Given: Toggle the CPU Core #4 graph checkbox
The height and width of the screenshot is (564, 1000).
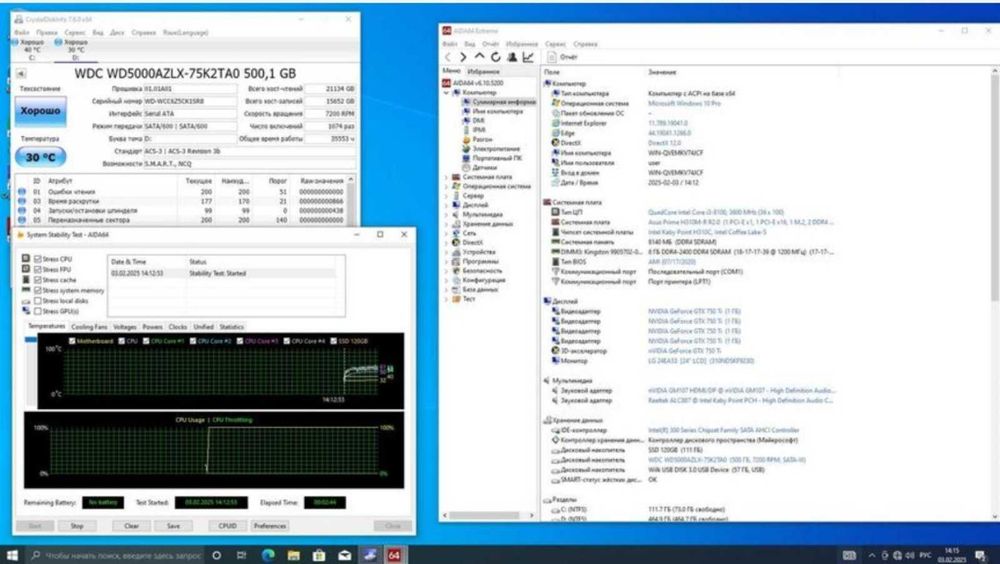Looking at the screenshot, I should (286, 341).
